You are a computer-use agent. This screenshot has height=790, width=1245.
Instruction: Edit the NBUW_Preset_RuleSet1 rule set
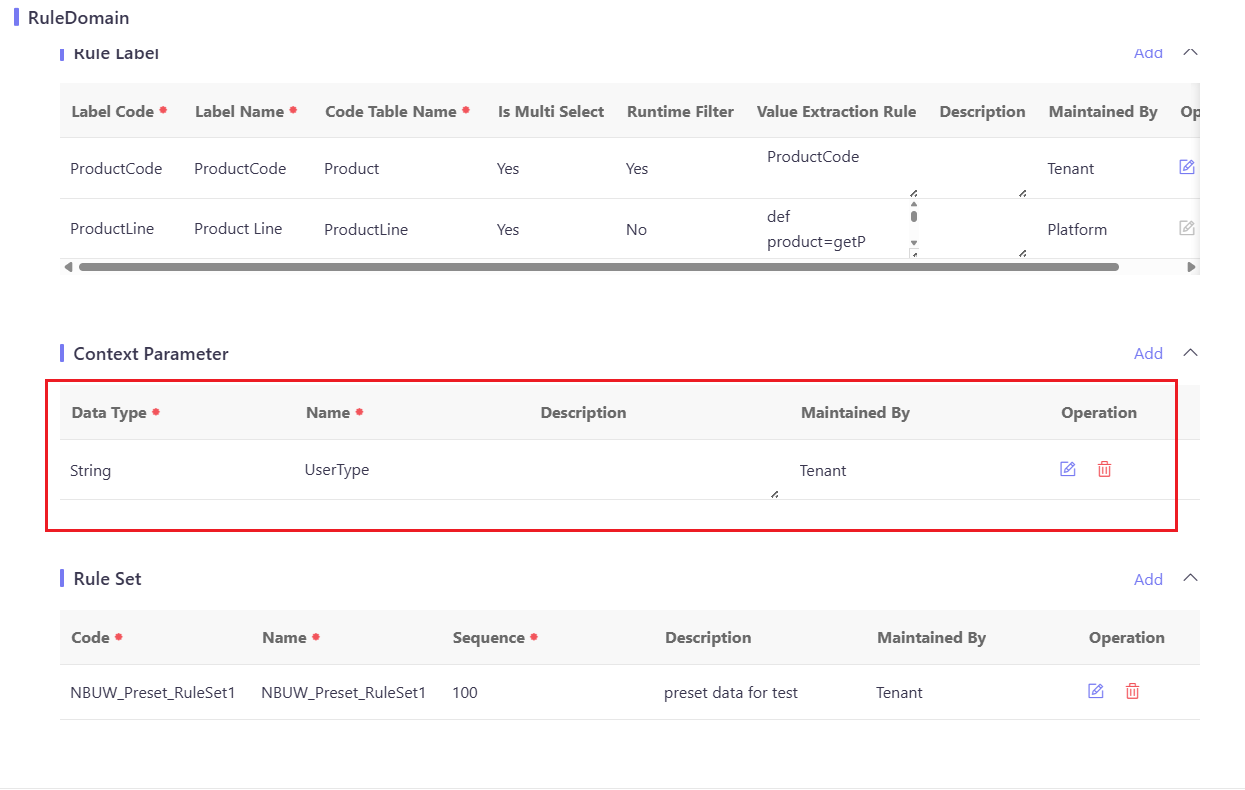pyautogui.click(x=1096, y=691)
